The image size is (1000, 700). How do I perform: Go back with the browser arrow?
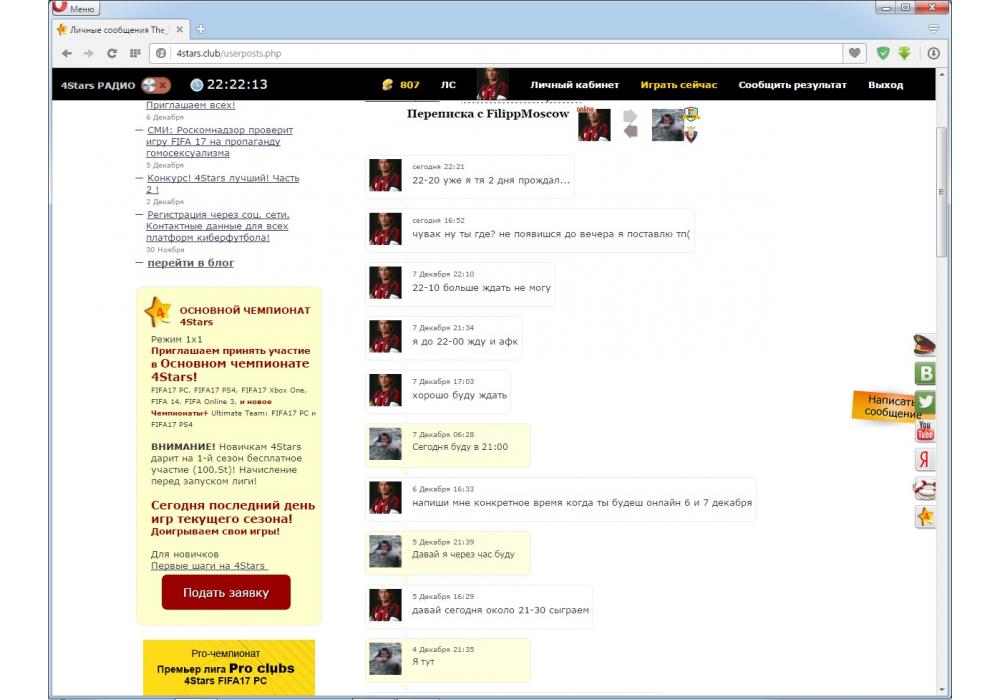(x=67, y=54)
